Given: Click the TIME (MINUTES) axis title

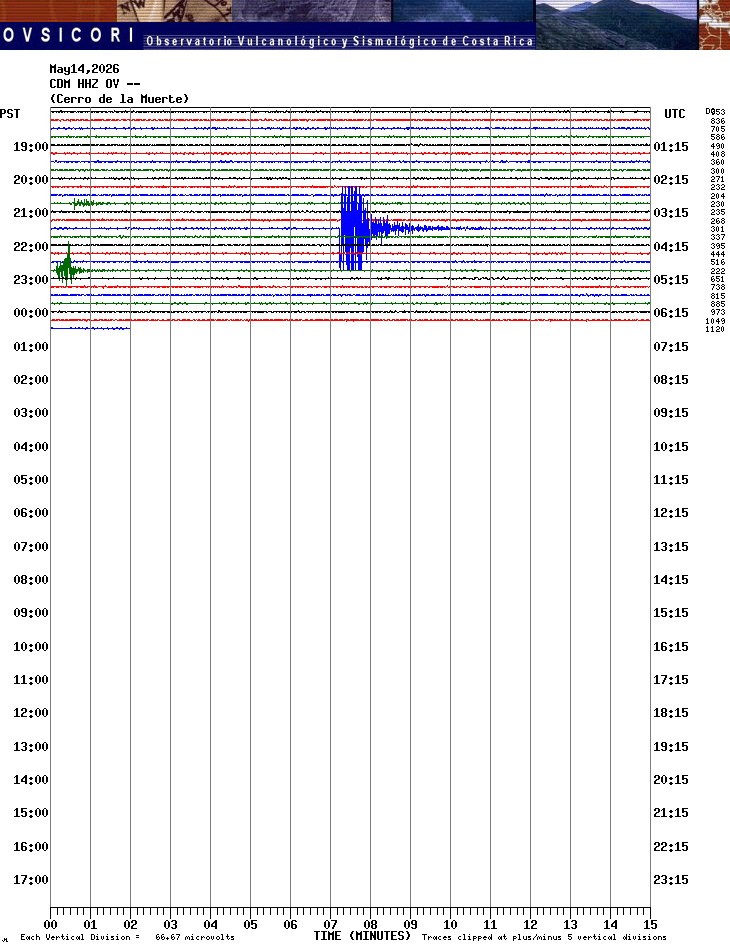Looking at the screenshot, I should point(362,936).
